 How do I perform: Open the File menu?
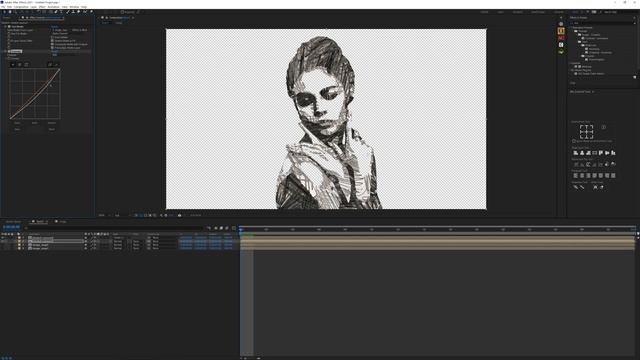tap(3, 7)
